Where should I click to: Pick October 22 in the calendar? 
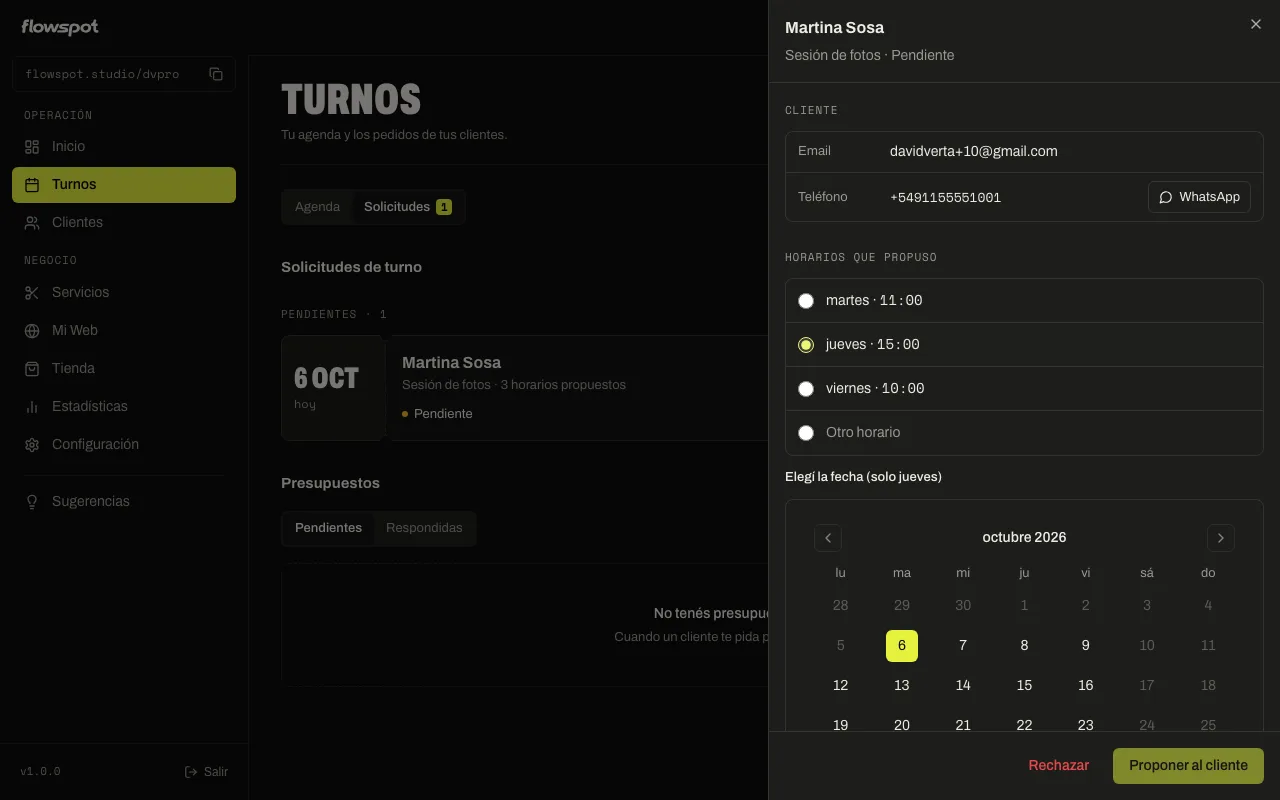point(1024,725)
